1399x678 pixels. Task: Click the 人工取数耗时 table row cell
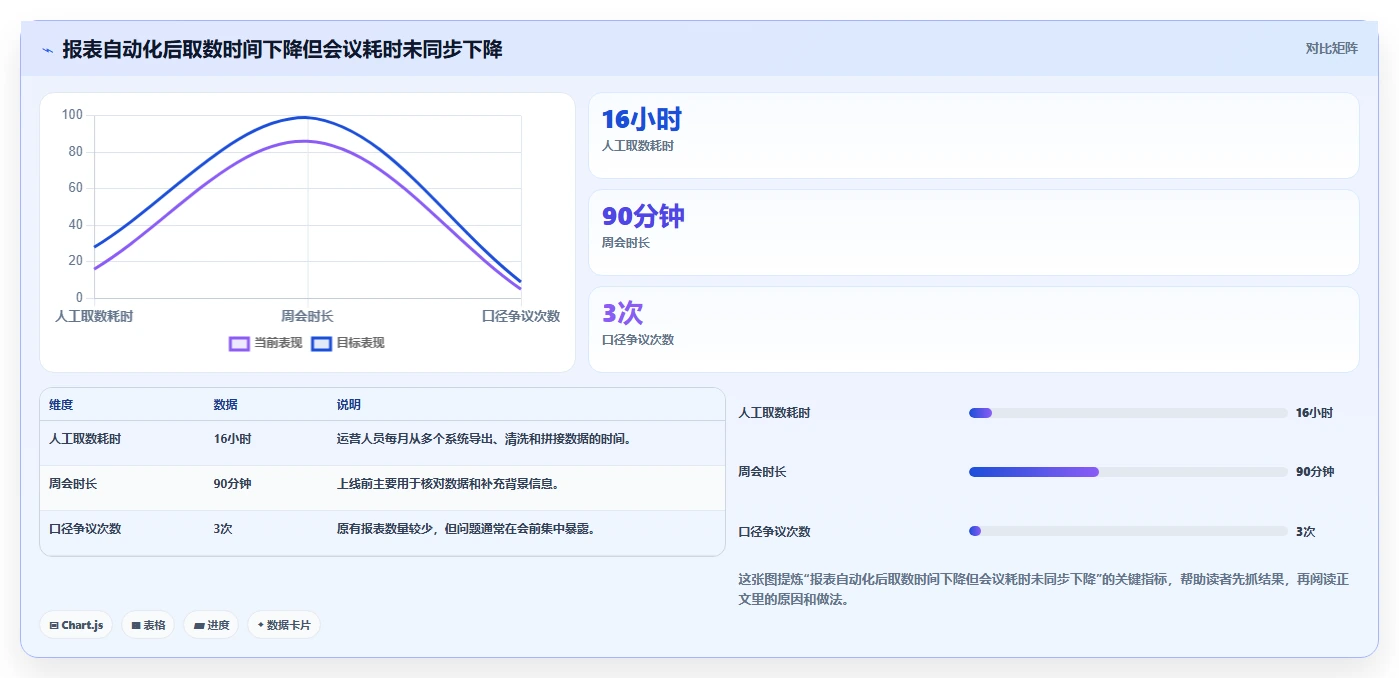pos(85,439)
